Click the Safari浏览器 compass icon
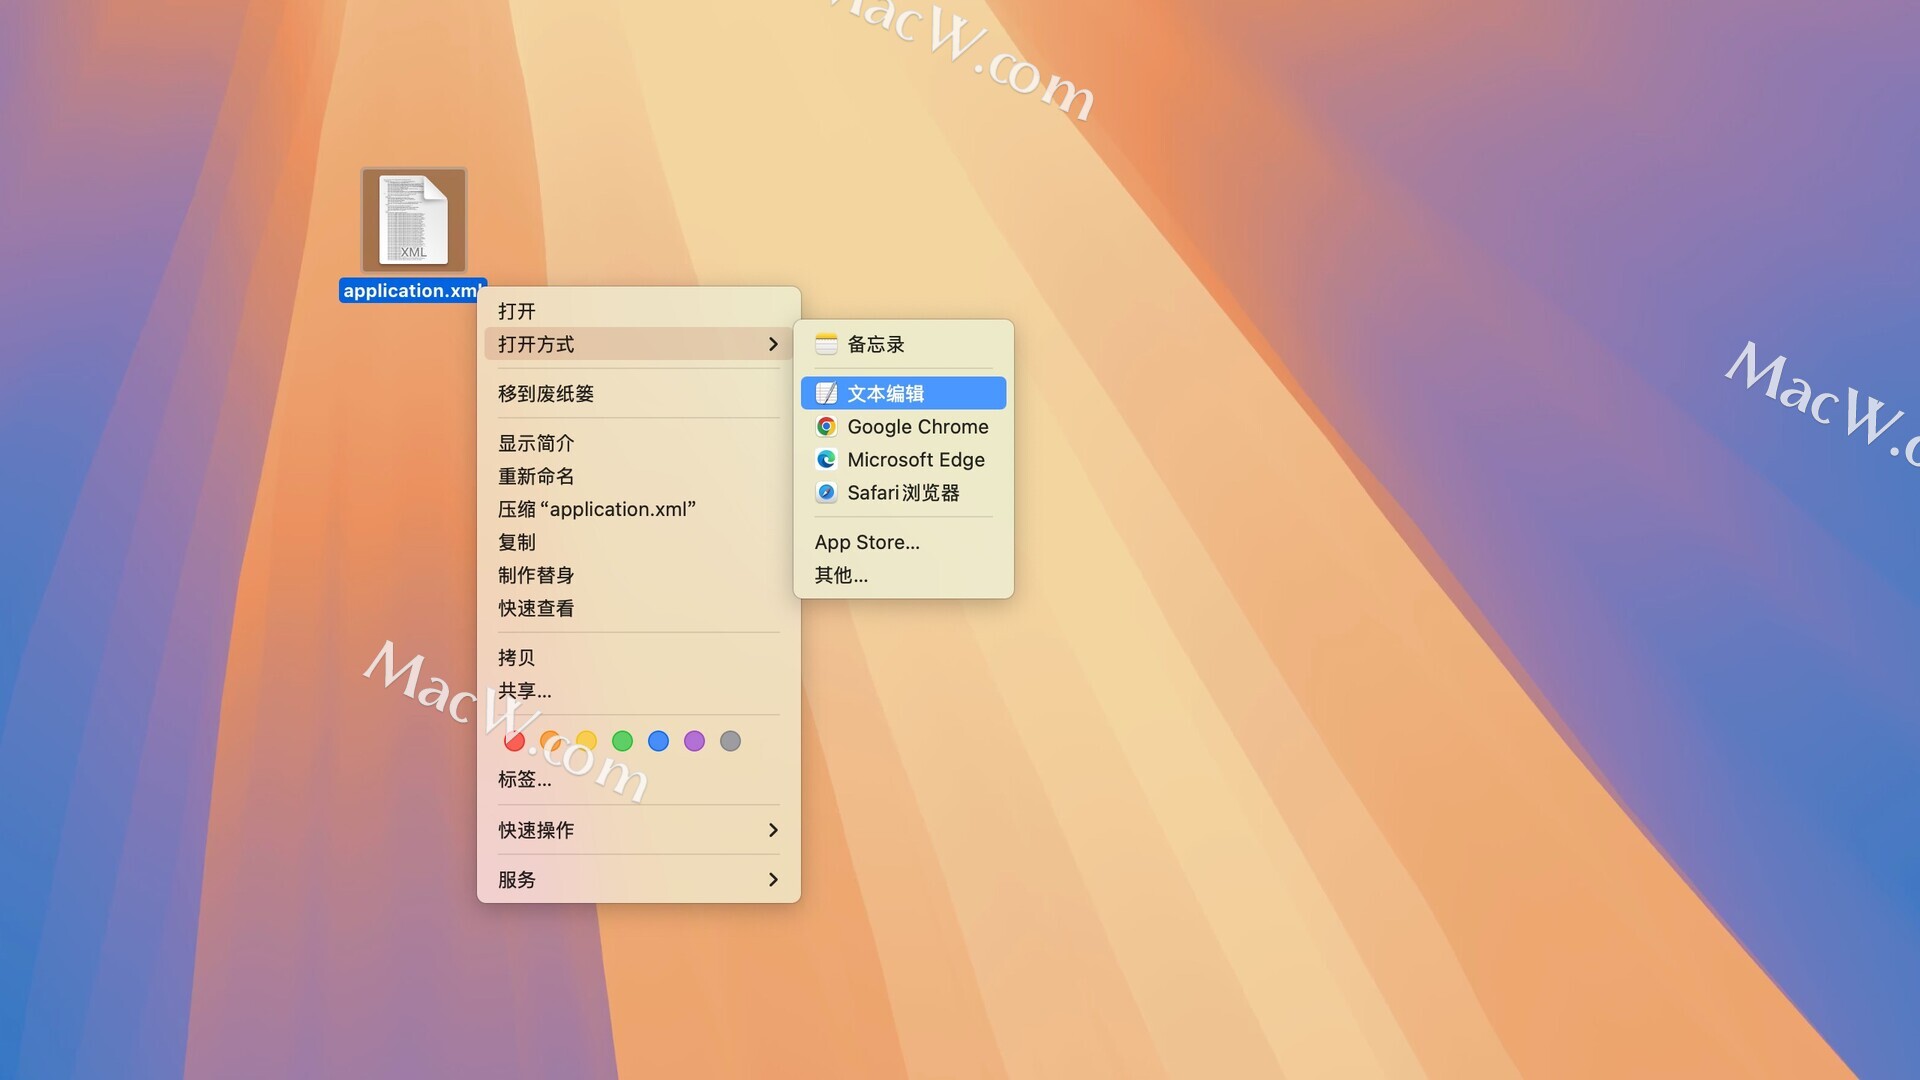1920x1080 pixels. (x=826, y=493)
